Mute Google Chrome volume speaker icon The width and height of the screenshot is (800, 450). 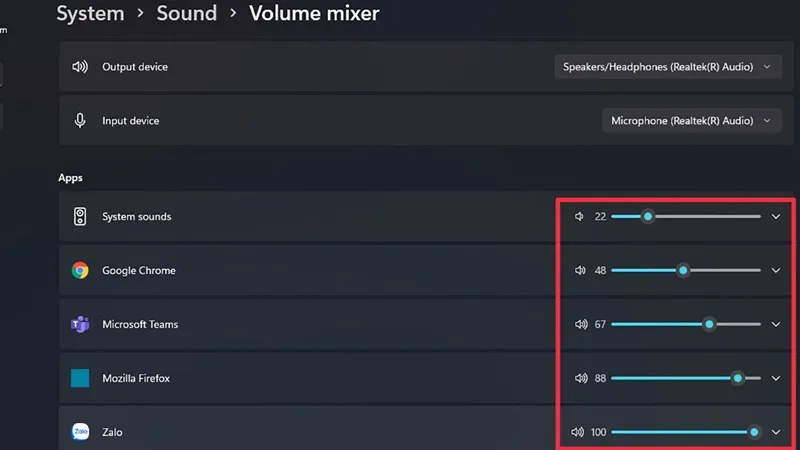point(579,270)
